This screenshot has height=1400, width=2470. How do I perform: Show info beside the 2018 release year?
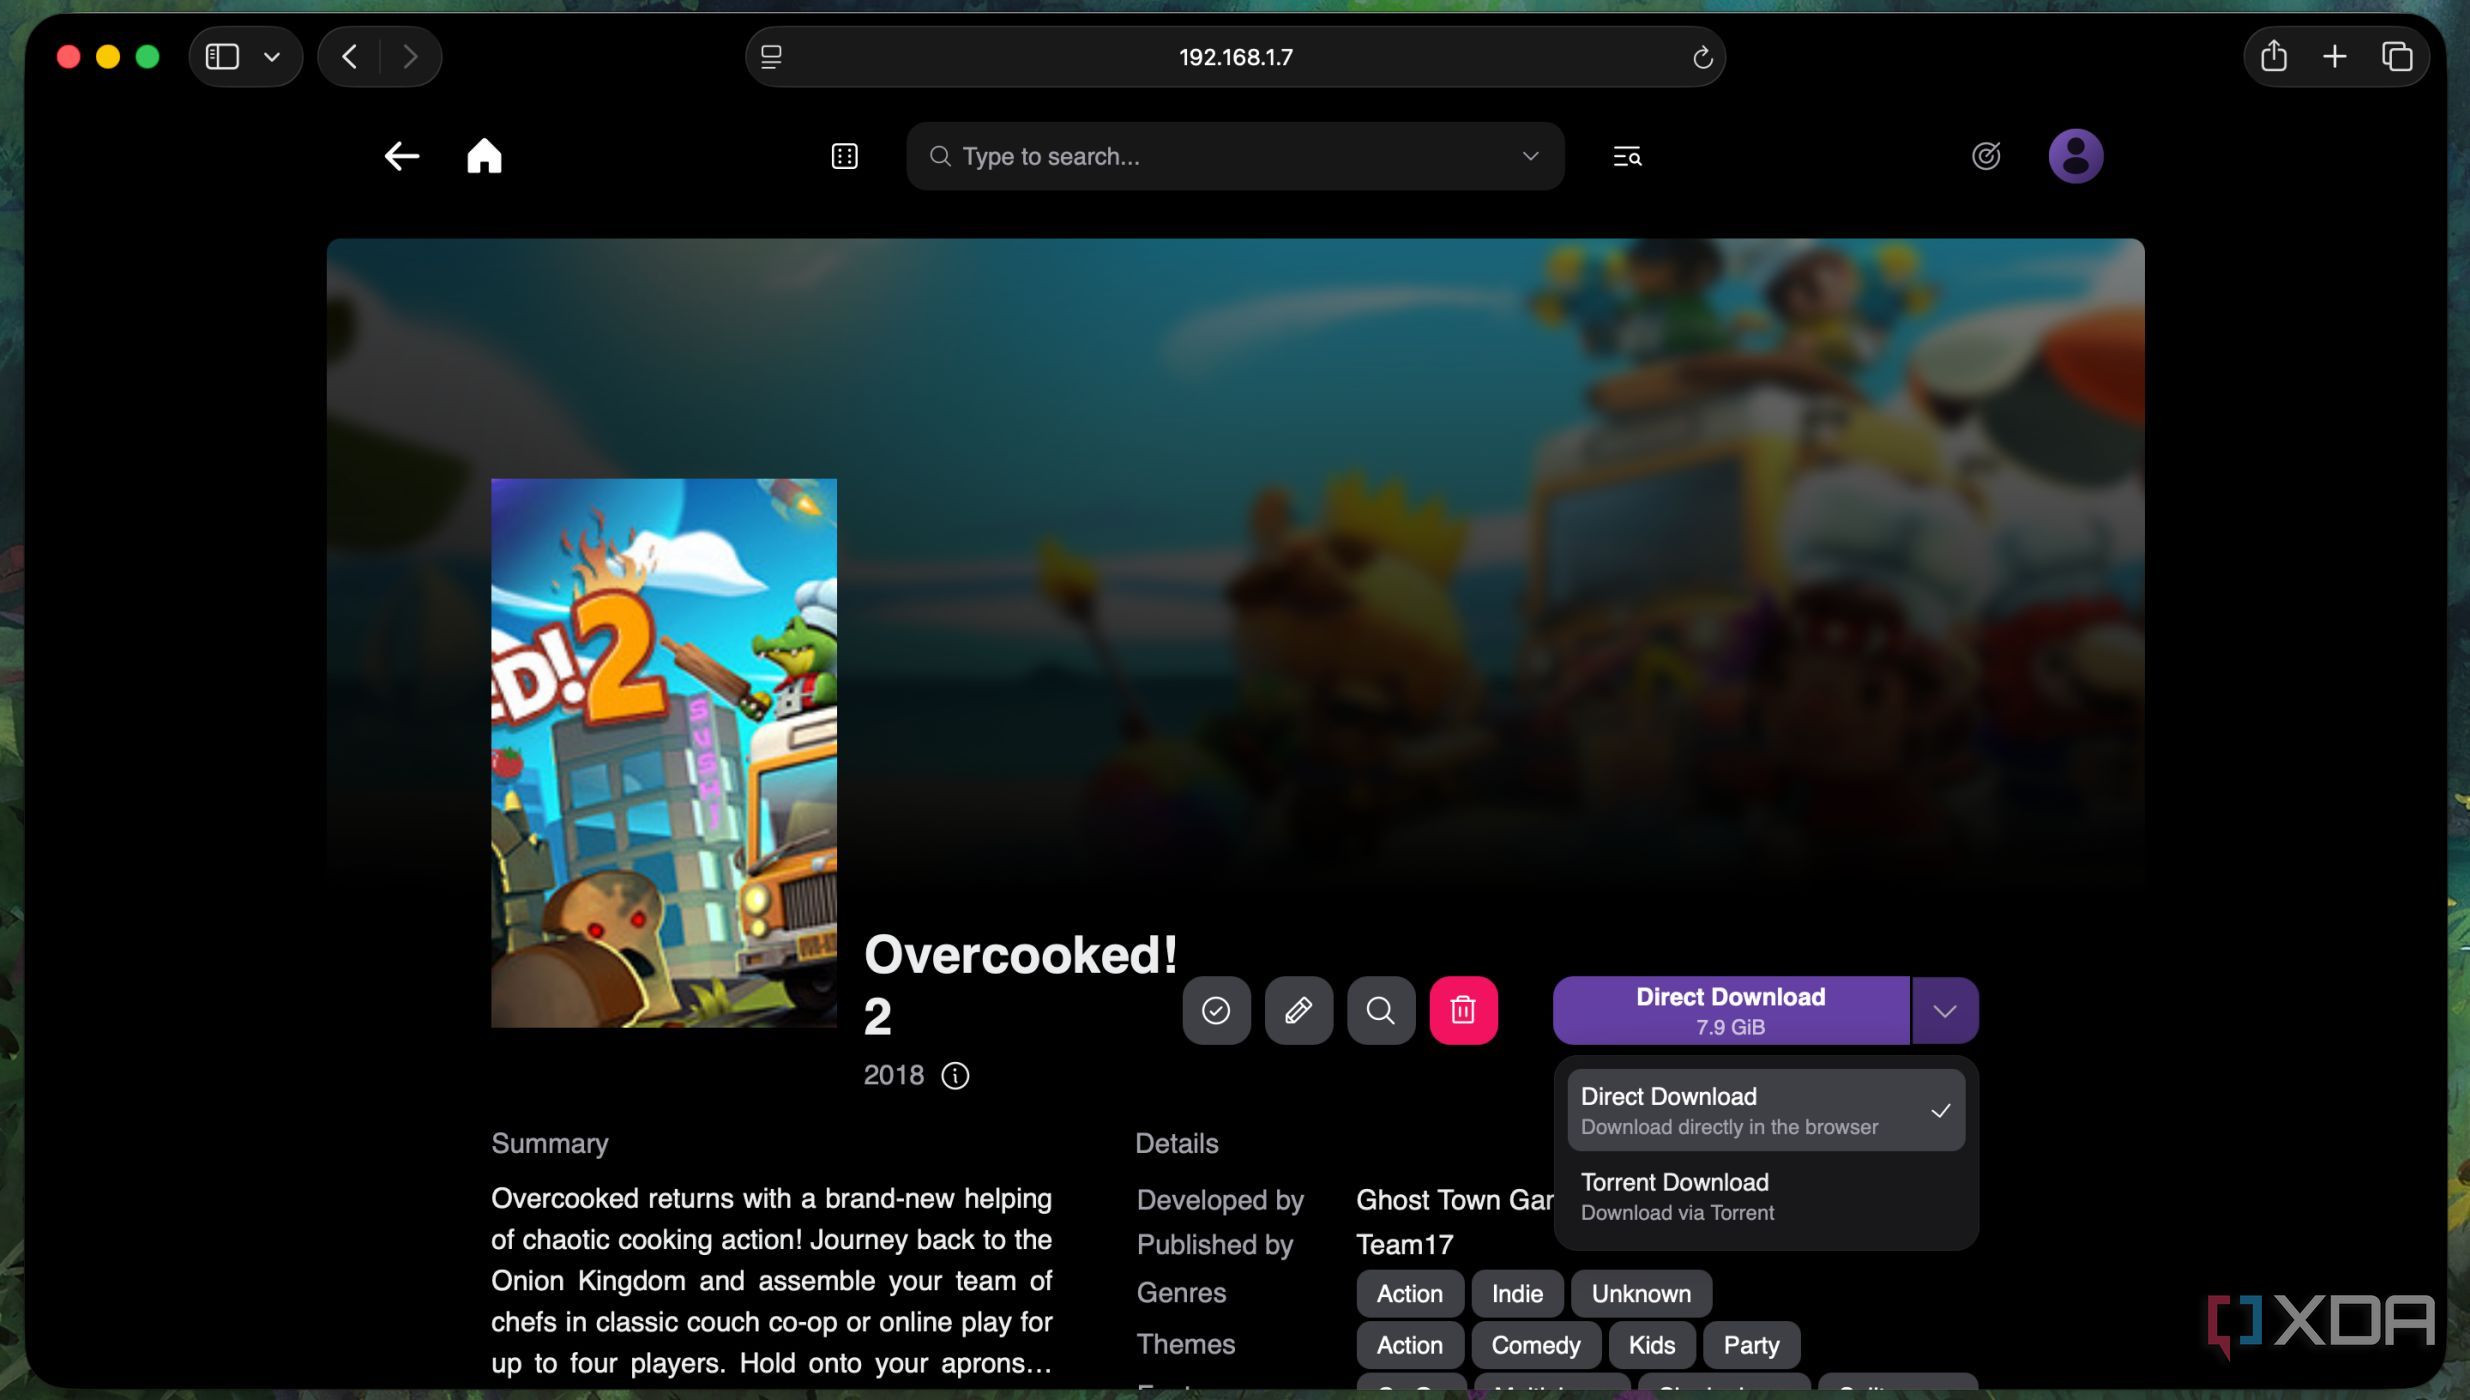tap(955, 1075)
